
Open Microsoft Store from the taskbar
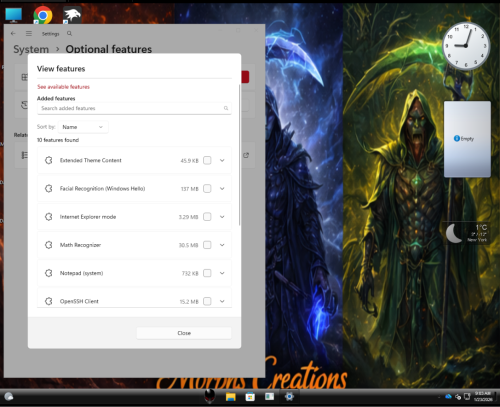[250, 397]
